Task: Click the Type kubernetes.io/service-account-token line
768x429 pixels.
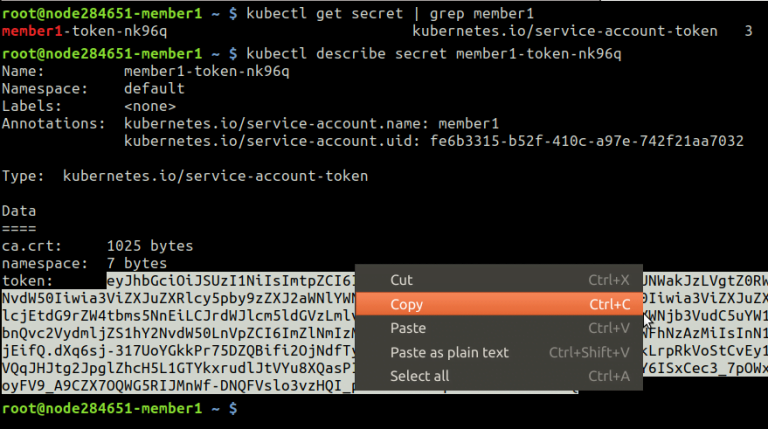Action: 185,176
